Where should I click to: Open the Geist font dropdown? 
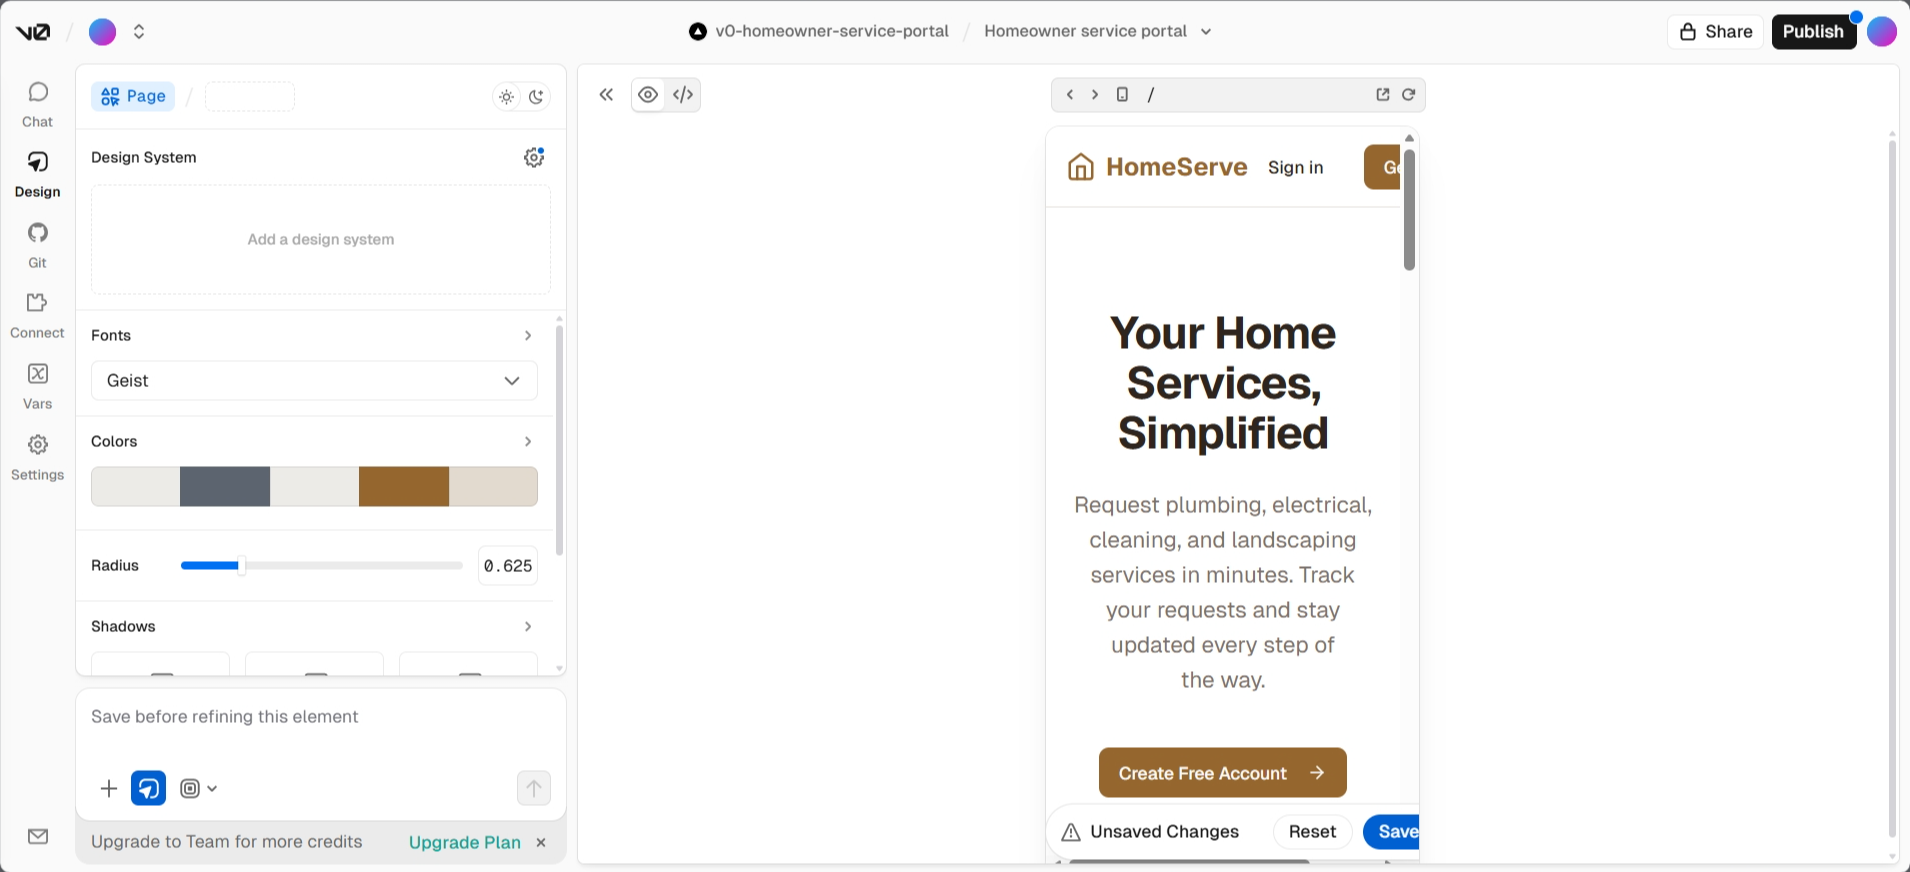[x=314, y=381]
